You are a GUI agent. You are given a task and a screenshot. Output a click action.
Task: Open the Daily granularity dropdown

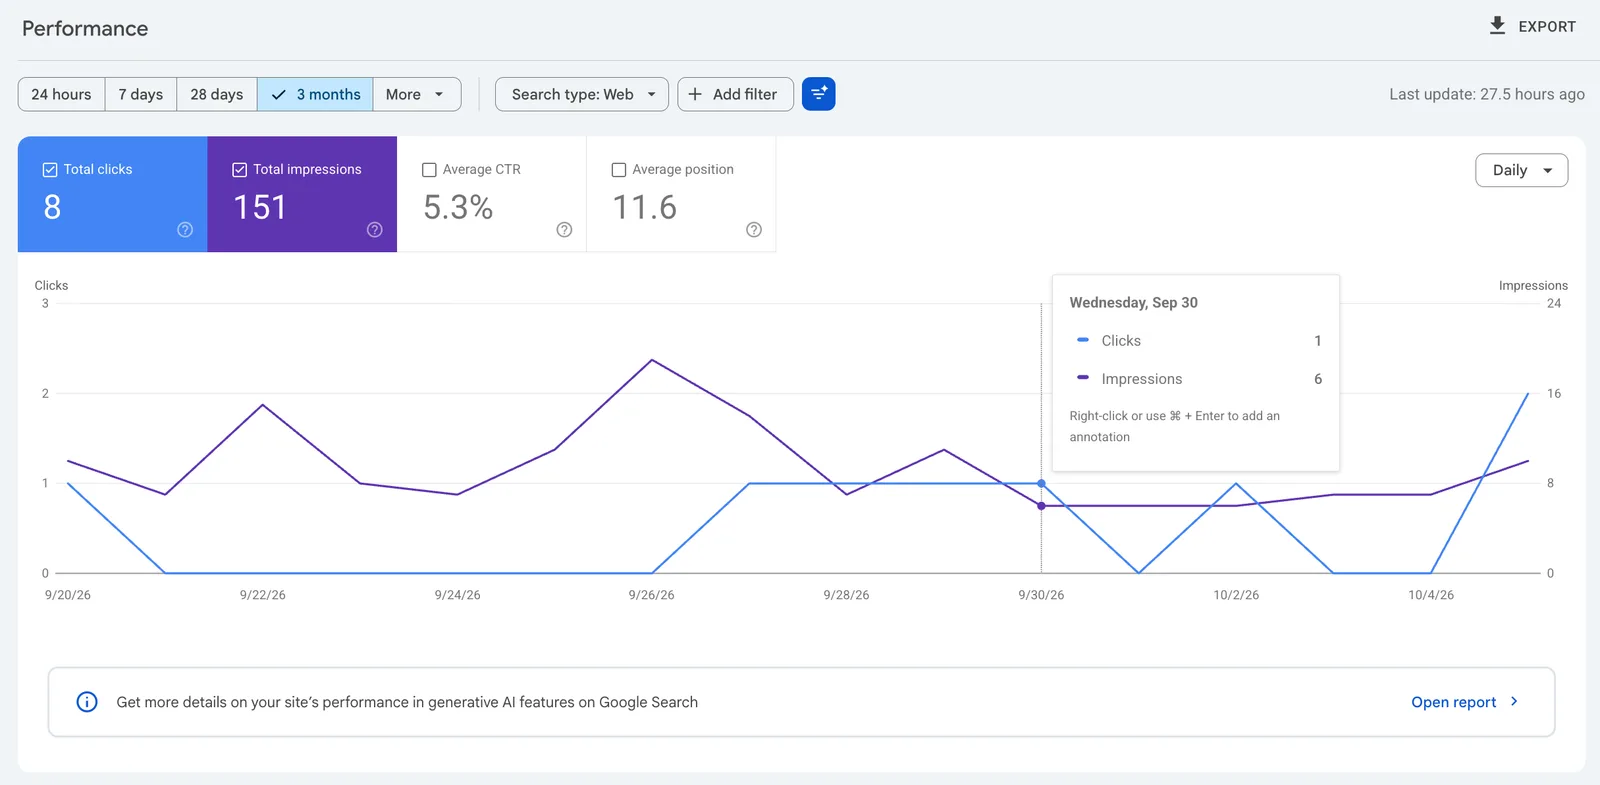[1521, 170]
